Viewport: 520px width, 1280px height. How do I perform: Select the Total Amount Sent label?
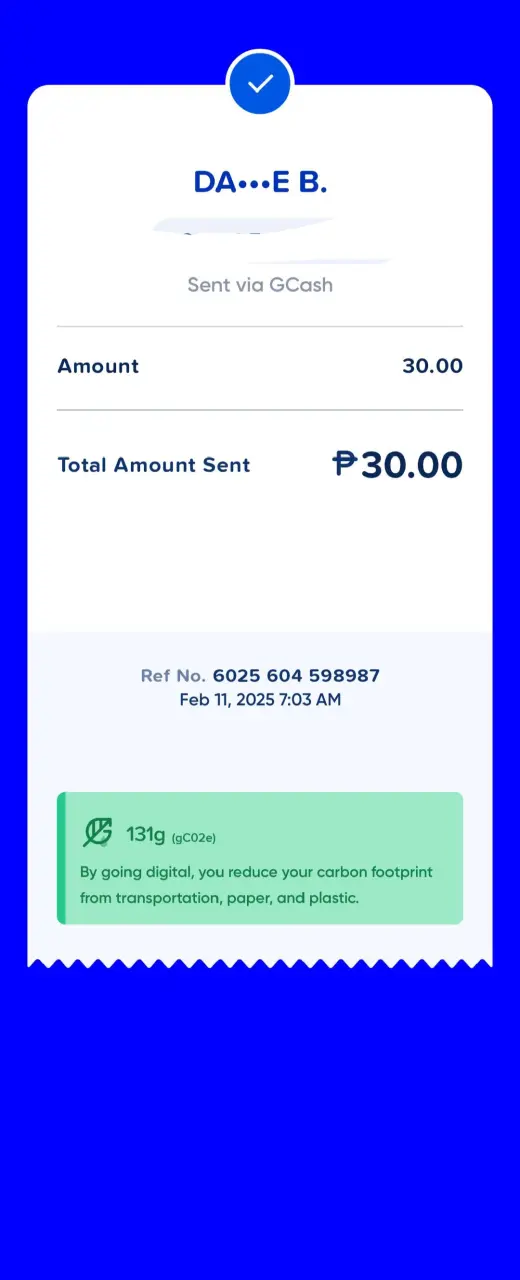click(154, 465)
